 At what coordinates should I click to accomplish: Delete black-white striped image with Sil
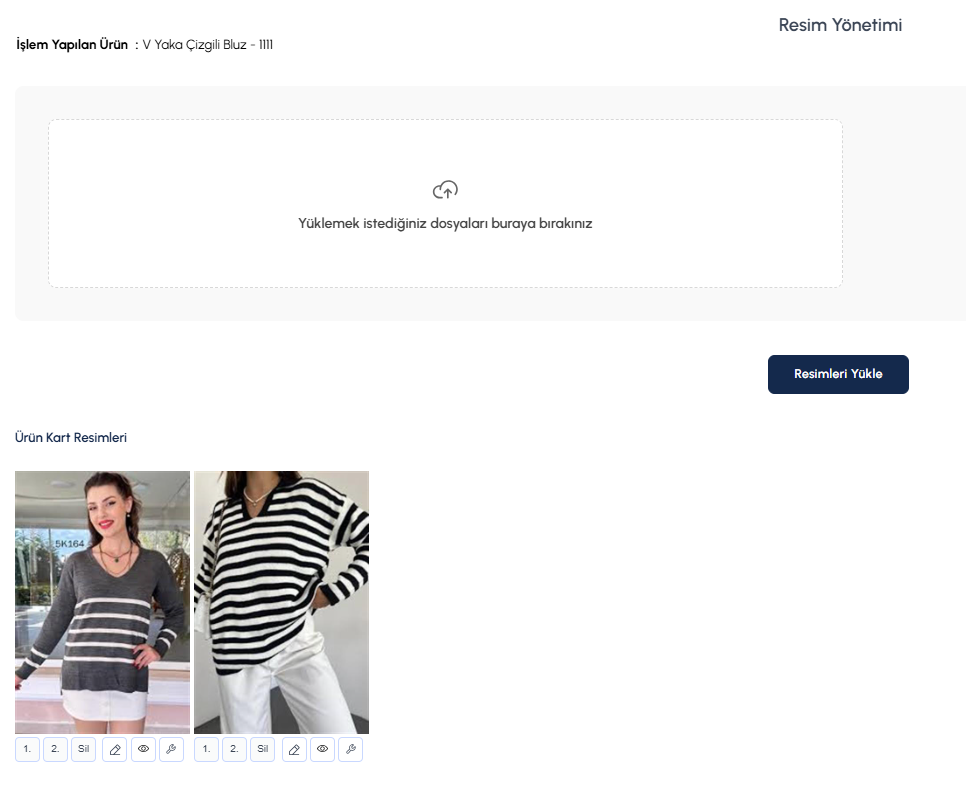263,749
